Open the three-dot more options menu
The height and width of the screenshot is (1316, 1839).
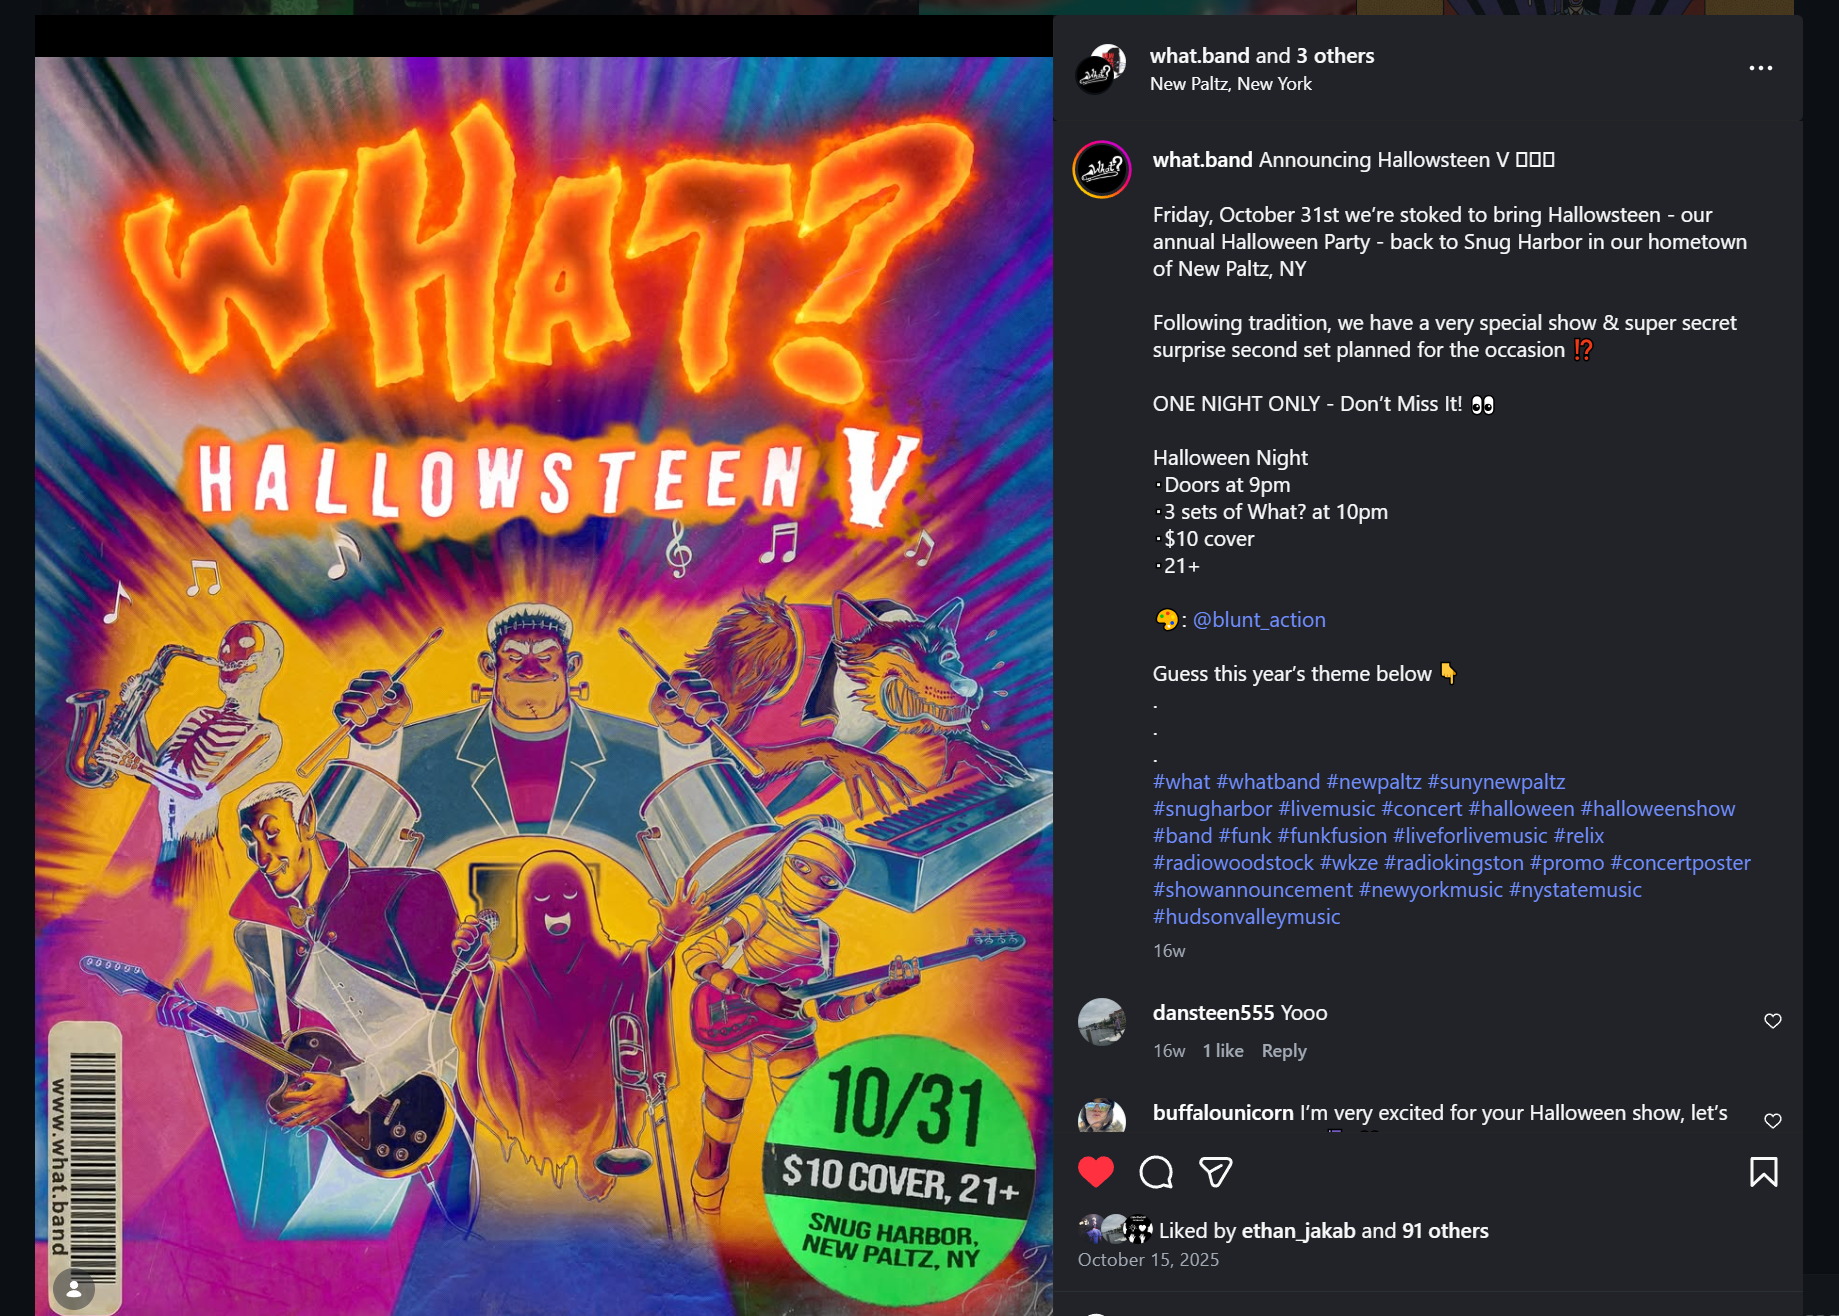tap(1761, 68)
